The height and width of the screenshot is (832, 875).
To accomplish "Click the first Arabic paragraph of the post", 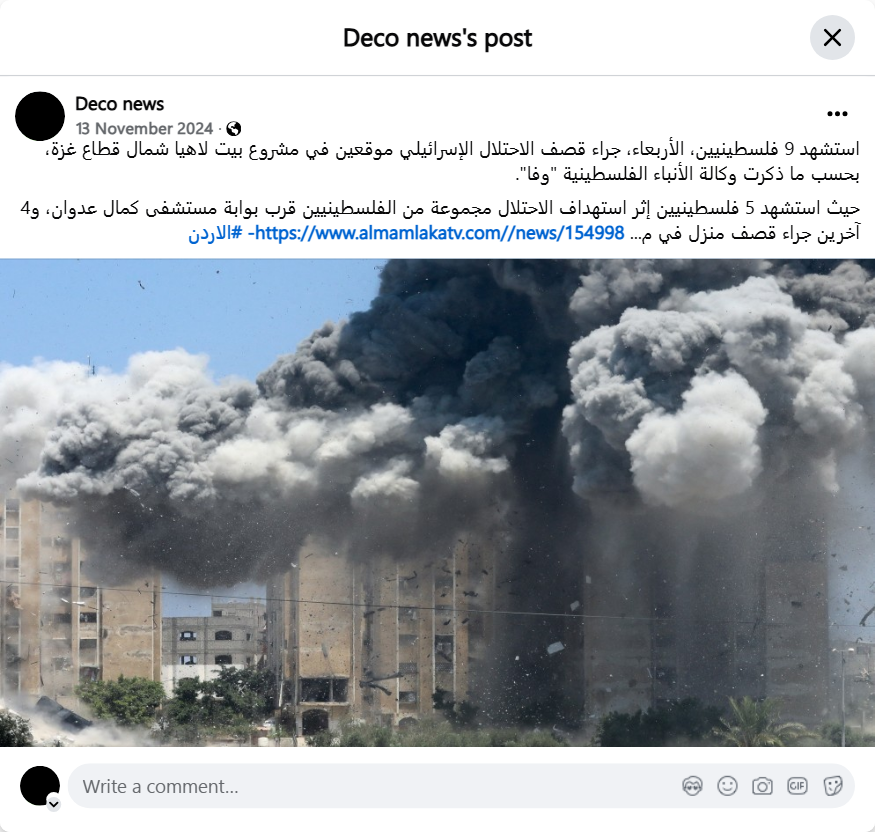I will (453, 161).
